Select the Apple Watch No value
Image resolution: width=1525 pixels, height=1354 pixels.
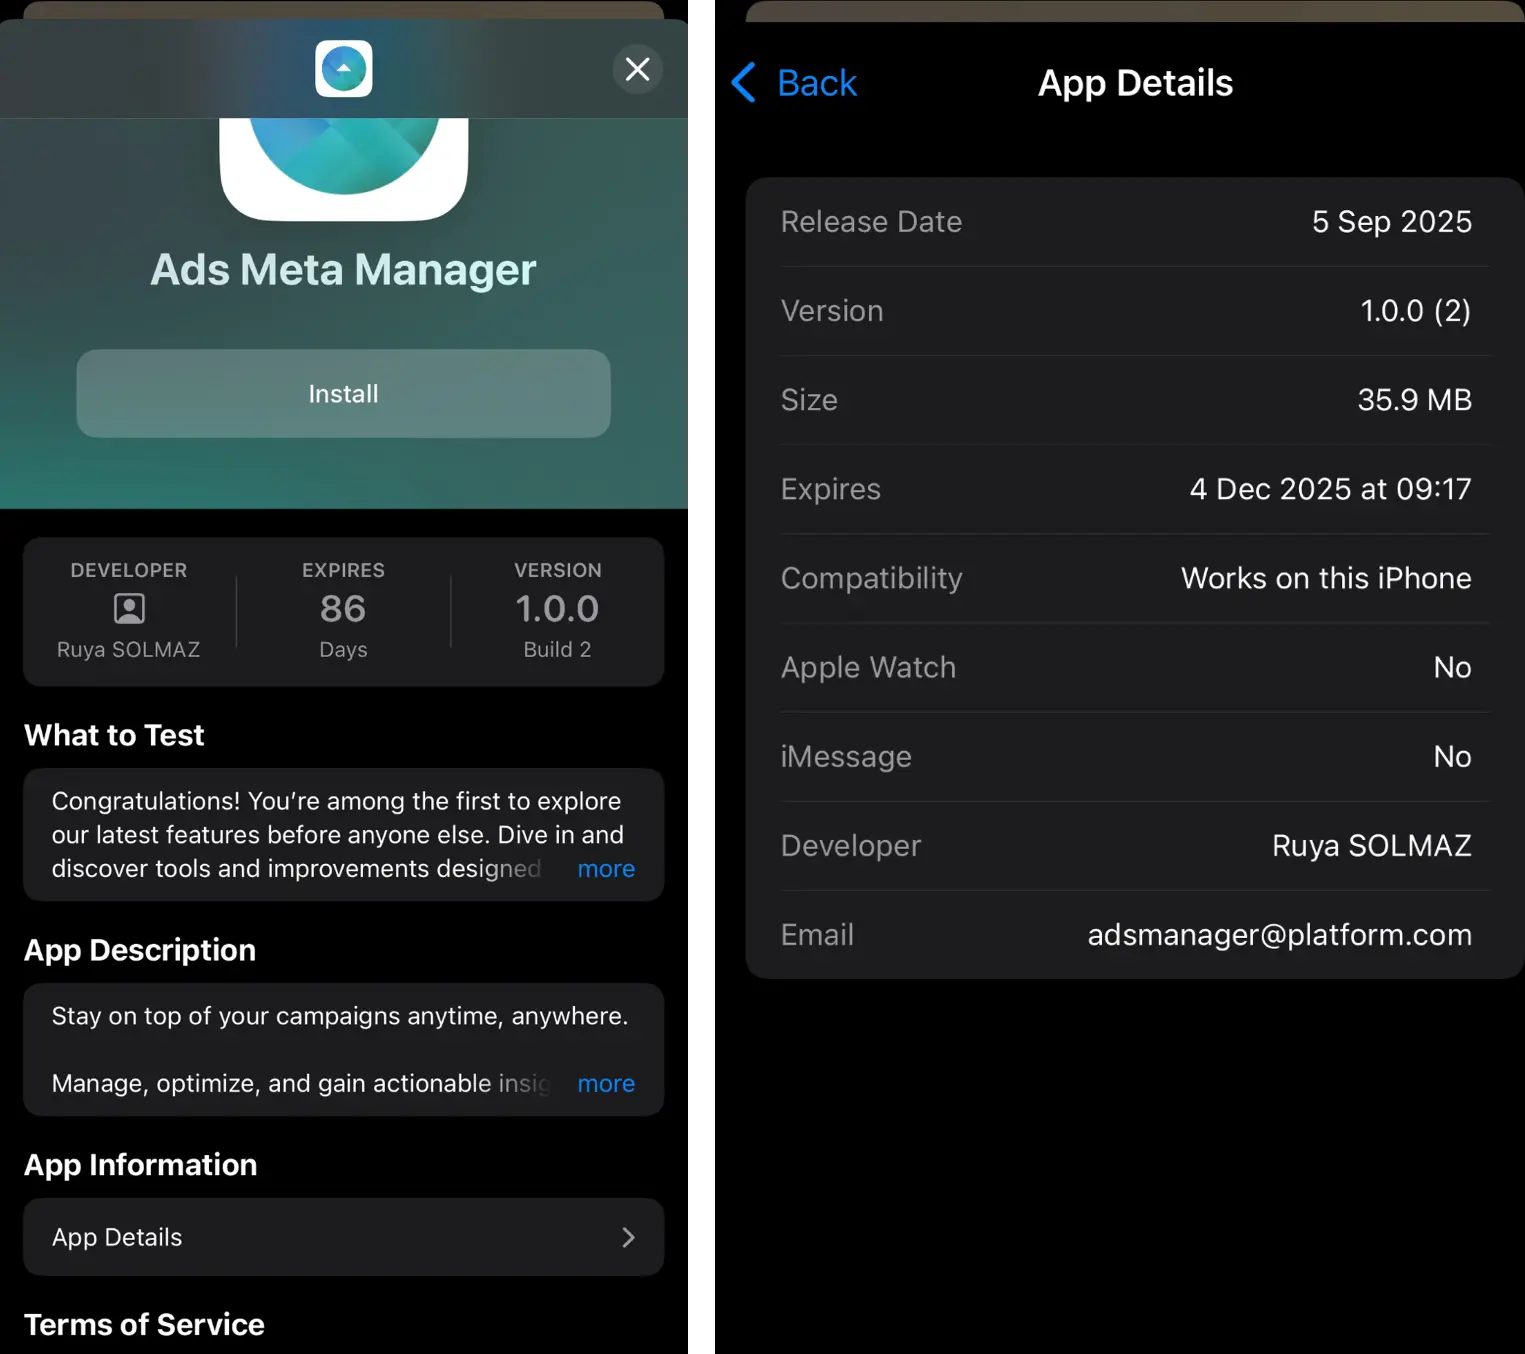1452,667
